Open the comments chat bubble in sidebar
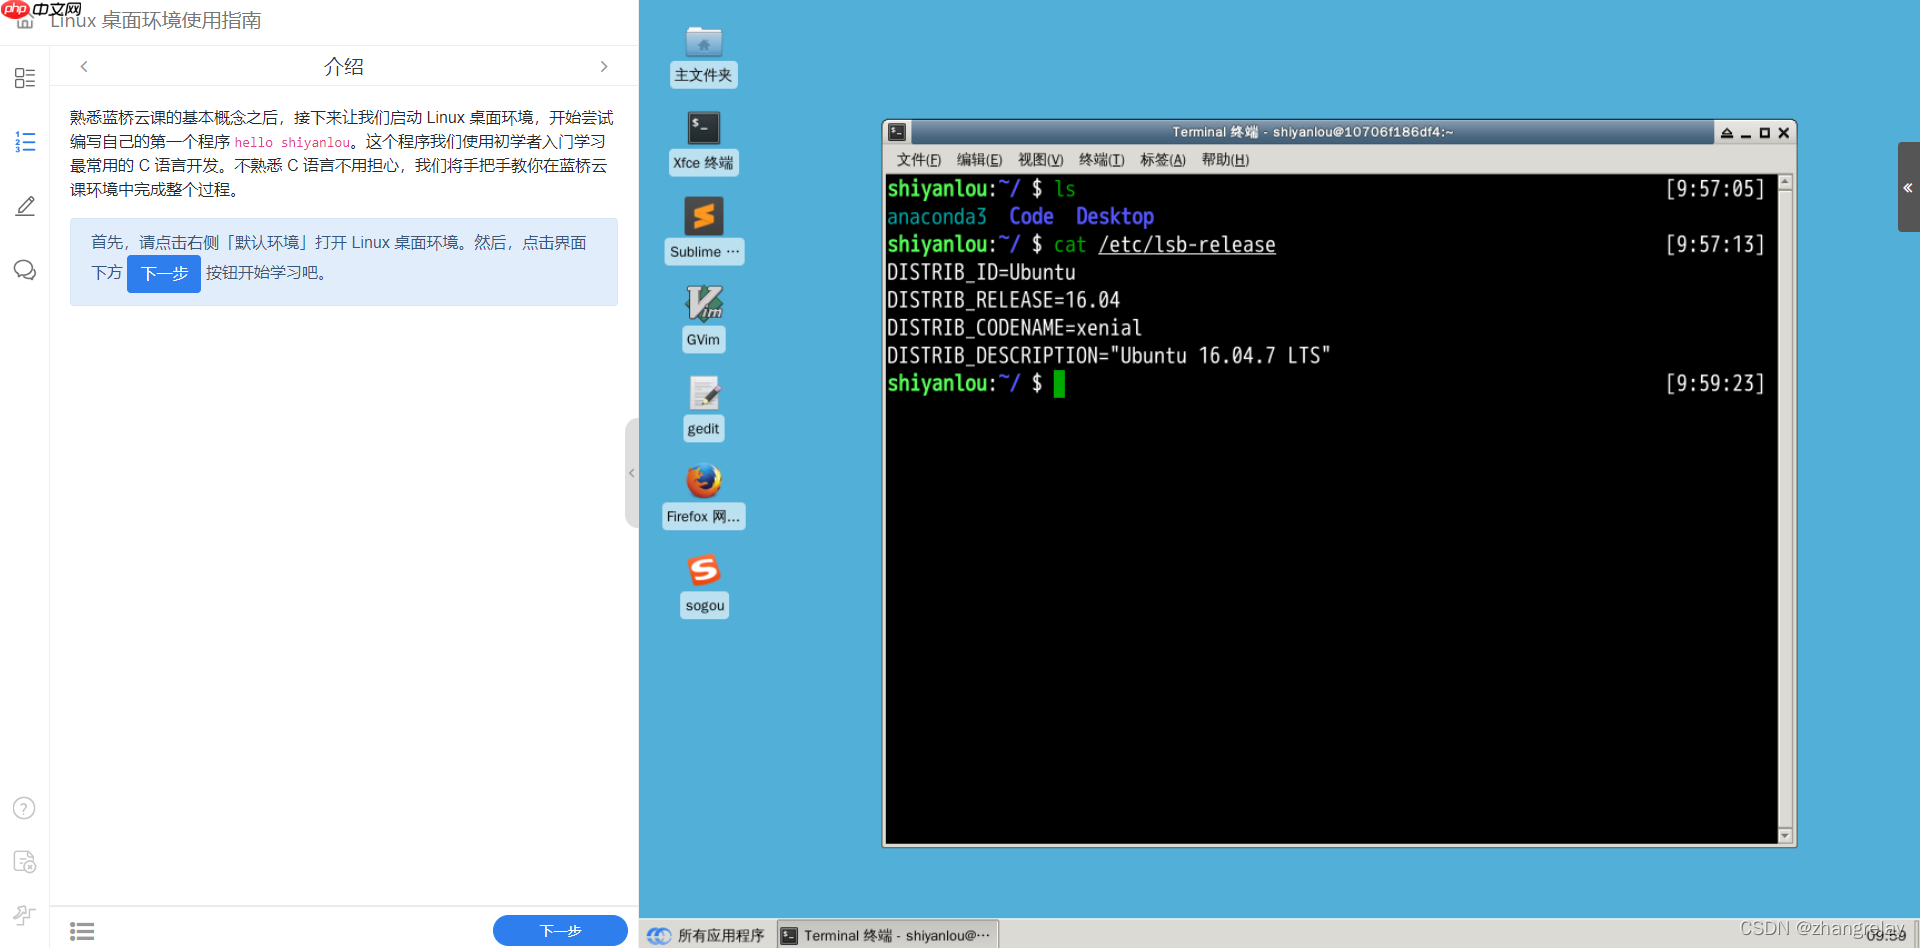Screen dimensions: 1920x948 [x=25, y=270]
